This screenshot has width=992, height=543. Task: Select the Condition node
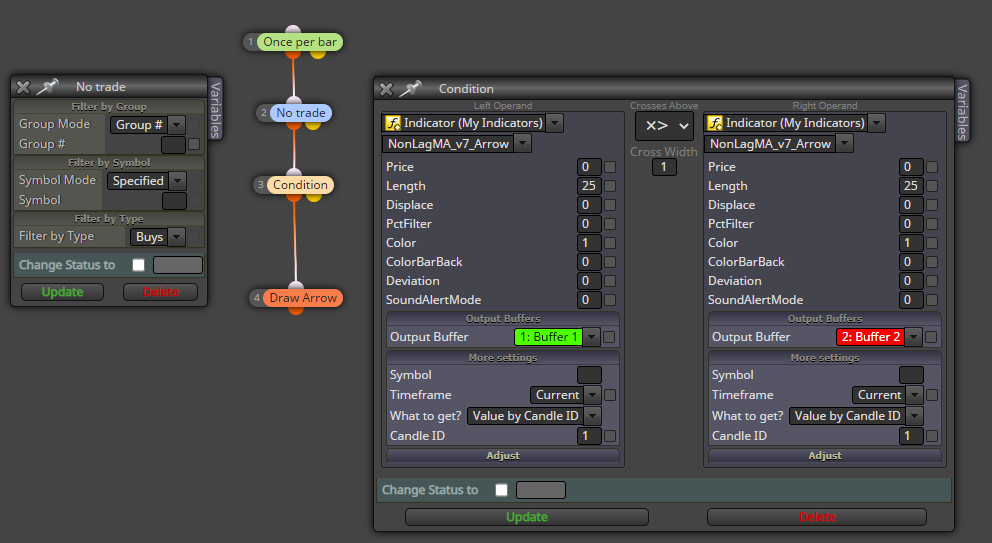pyautogui.click(x=301, y=185)
